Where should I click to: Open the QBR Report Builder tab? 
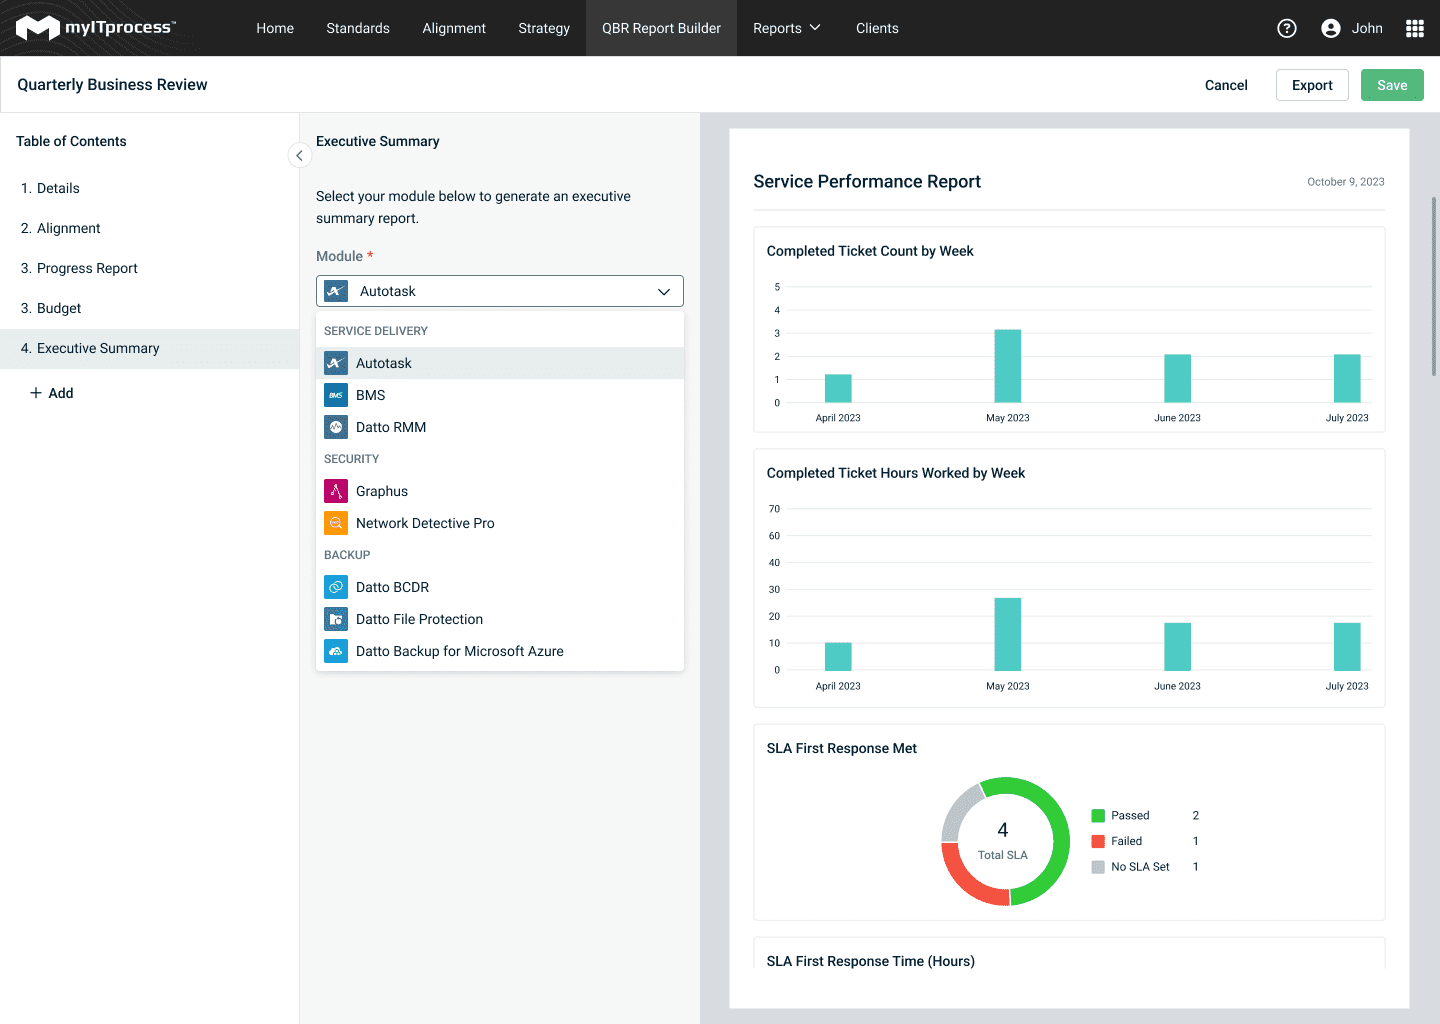pos(661,28)
